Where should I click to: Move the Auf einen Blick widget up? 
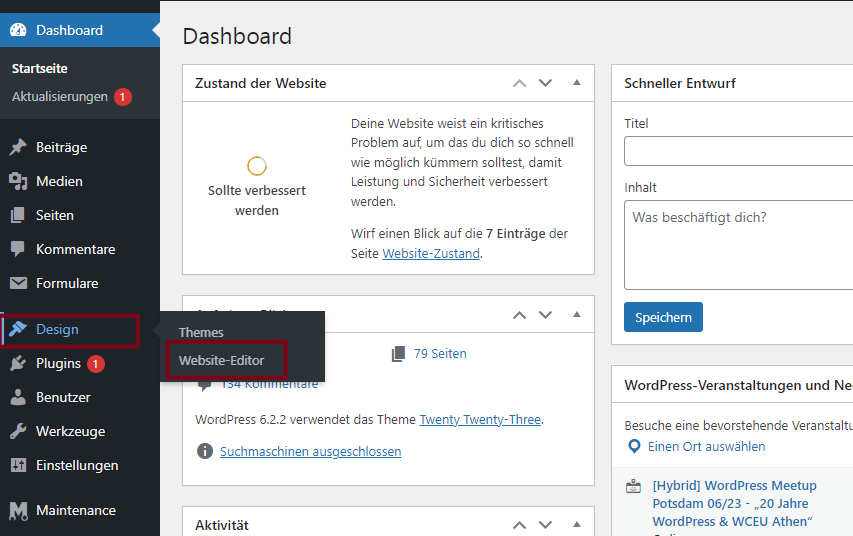[520, 315]
